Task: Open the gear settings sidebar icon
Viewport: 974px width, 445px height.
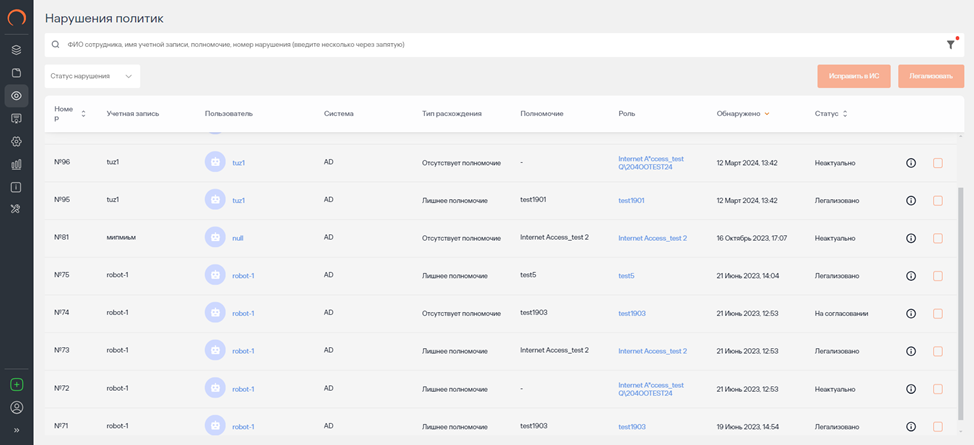Action: (17, 142)
